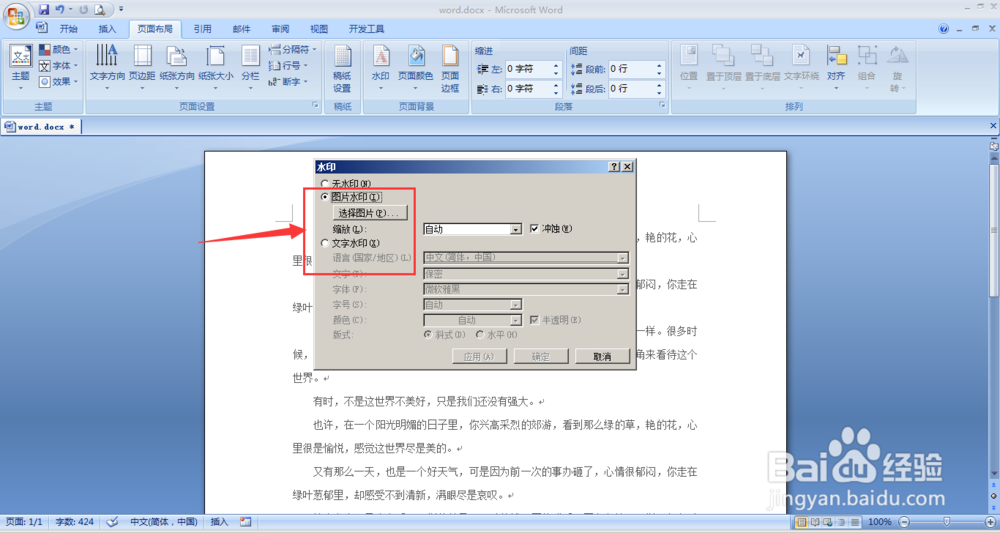Select the 文字水印 radio button

[x=325, y=243]
